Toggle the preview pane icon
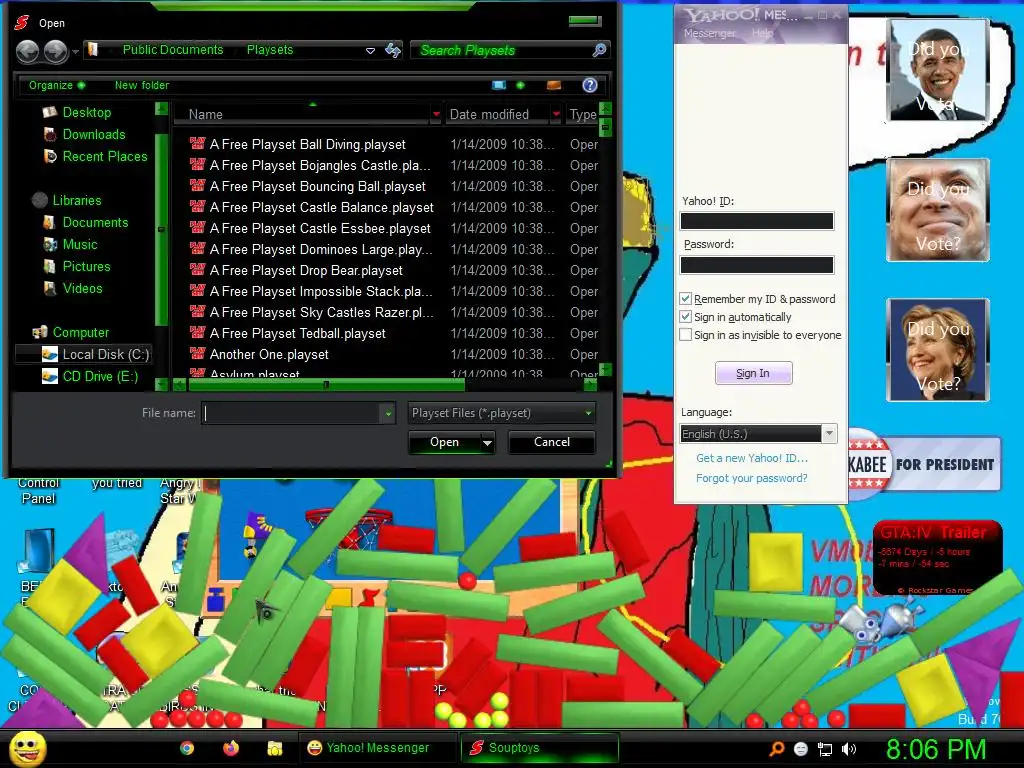Screen dimensions: 1024x768 pos(553,85)
